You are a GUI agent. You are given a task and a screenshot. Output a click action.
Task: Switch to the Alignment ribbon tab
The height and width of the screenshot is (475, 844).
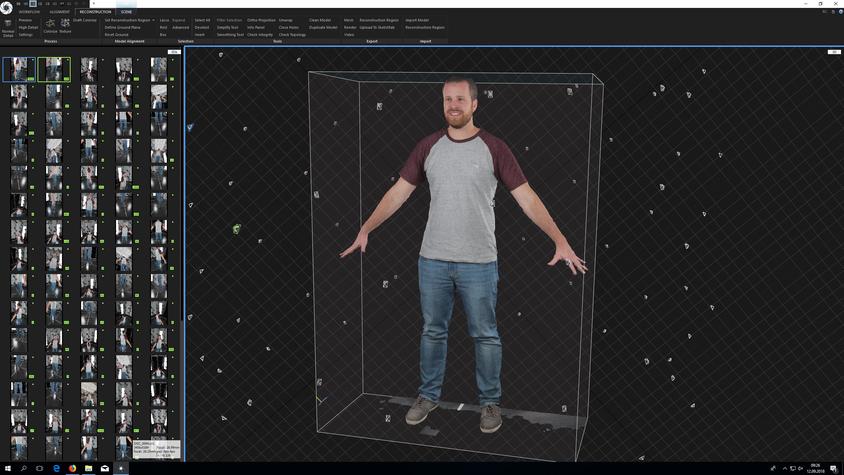(60, 12)
